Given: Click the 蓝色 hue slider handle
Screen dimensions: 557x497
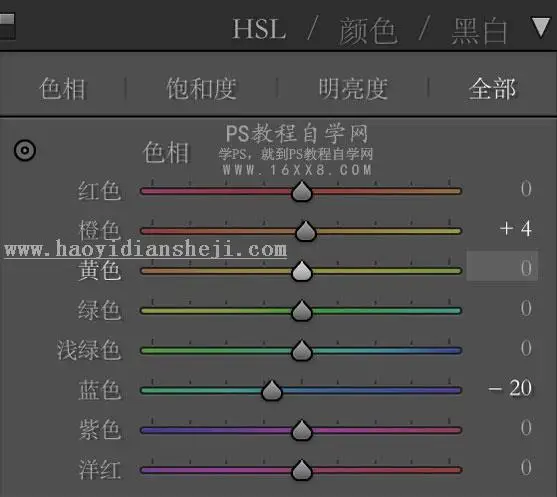Looking at the screenshot, I should pos(272,390).
